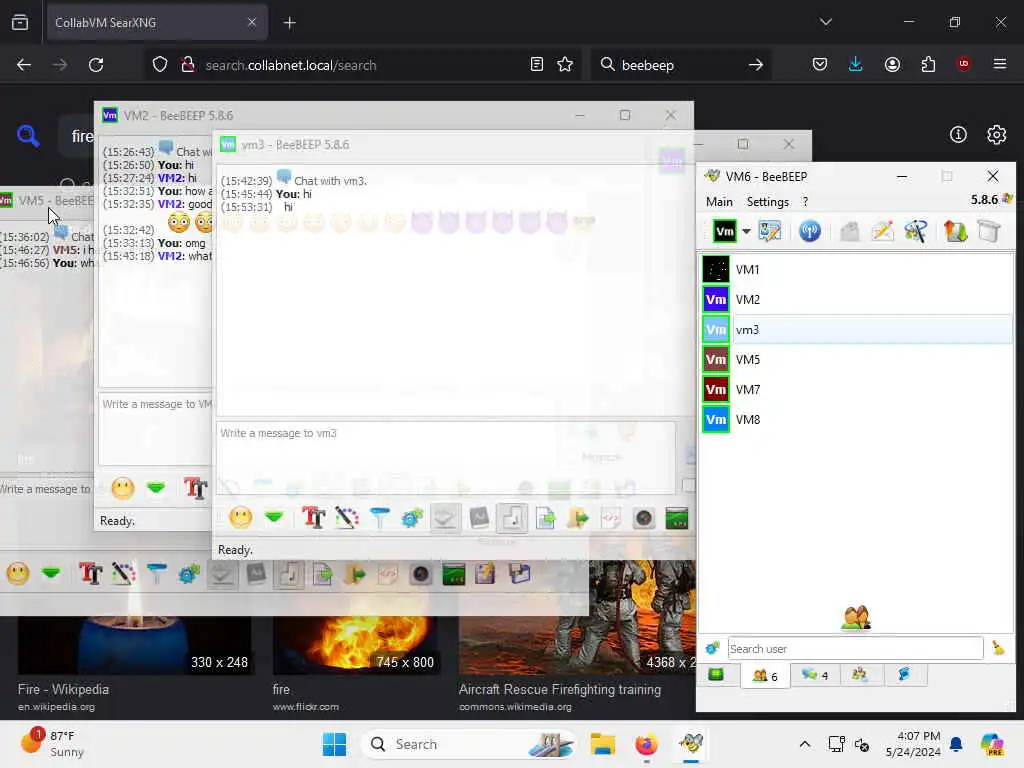1024x768 pixels.
Task: Click the window icon ending the VM5 chat toolbar
Action: point(519,574)
